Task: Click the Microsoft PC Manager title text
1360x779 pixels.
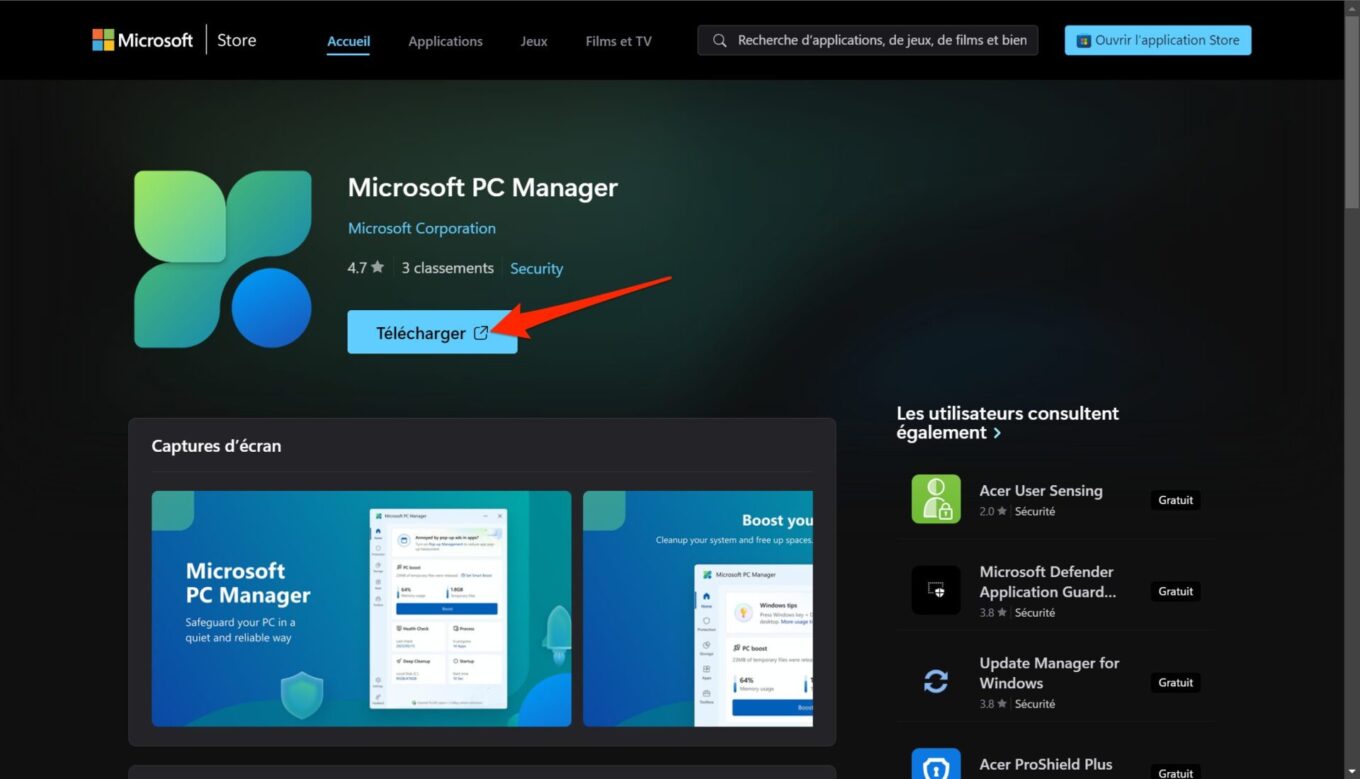Action: pyautogui.click(x=483, y=187)
